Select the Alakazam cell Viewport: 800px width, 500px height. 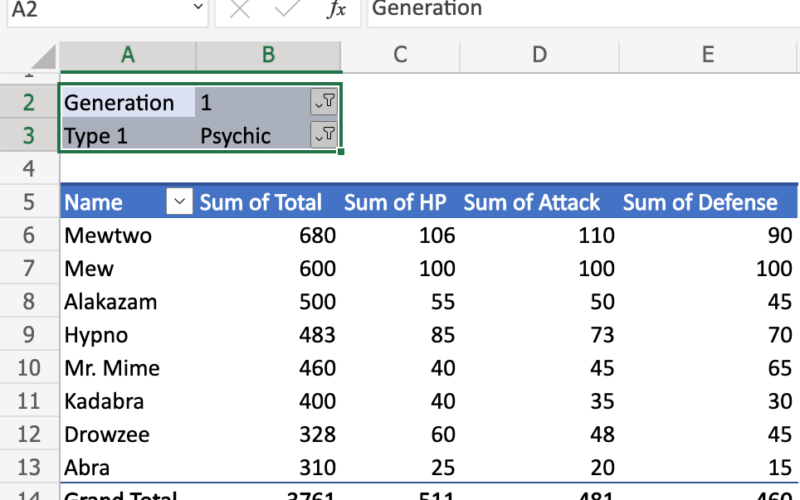click(128, 302)
